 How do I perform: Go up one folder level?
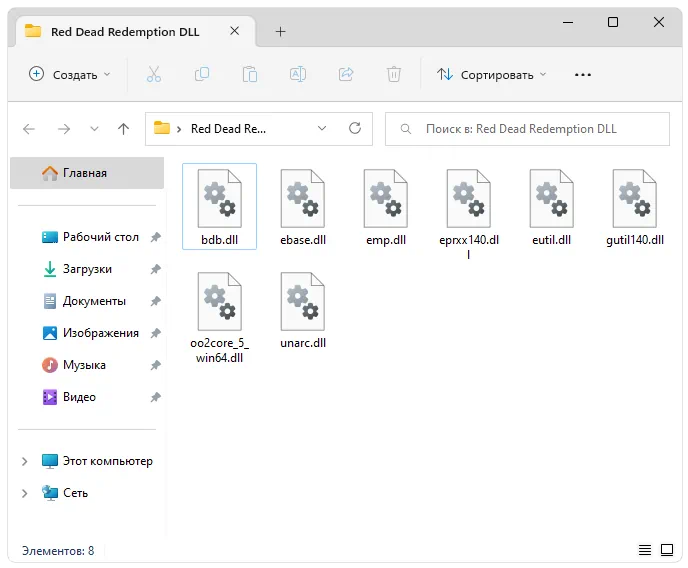point(124,129)
